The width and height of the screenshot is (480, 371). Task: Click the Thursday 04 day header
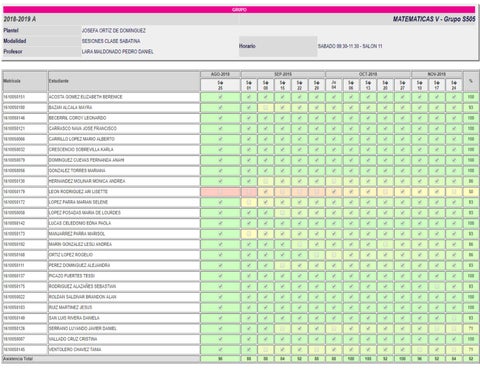pos(334,85)
